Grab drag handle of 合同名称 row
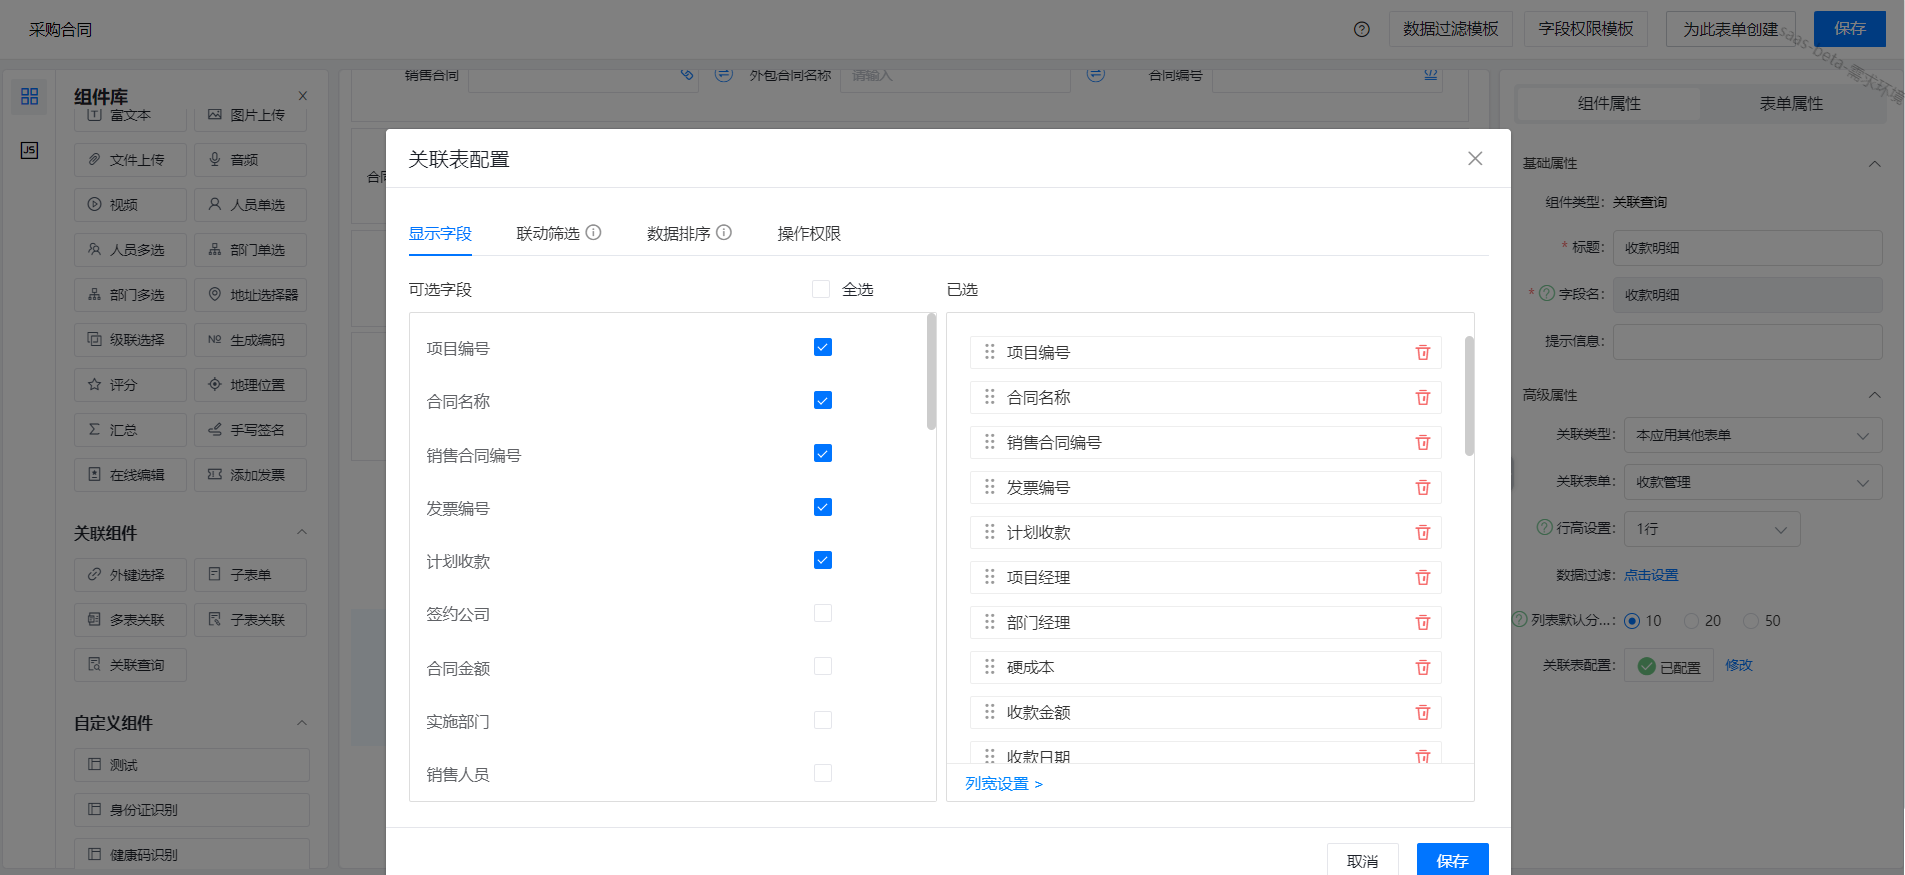Viewport: 1905px width, 875px height. click(989, 397)
